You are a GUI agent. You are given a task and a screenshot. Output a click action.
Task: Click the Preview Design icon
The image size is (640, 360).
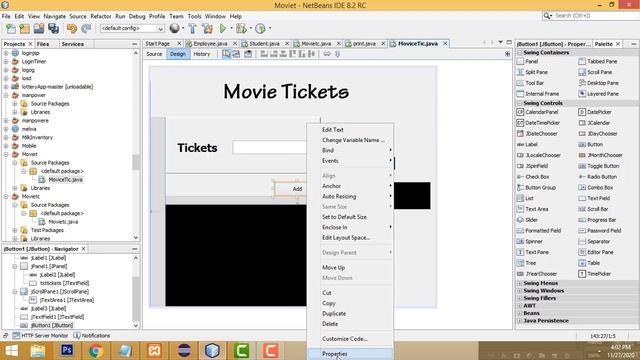(248, 54)
